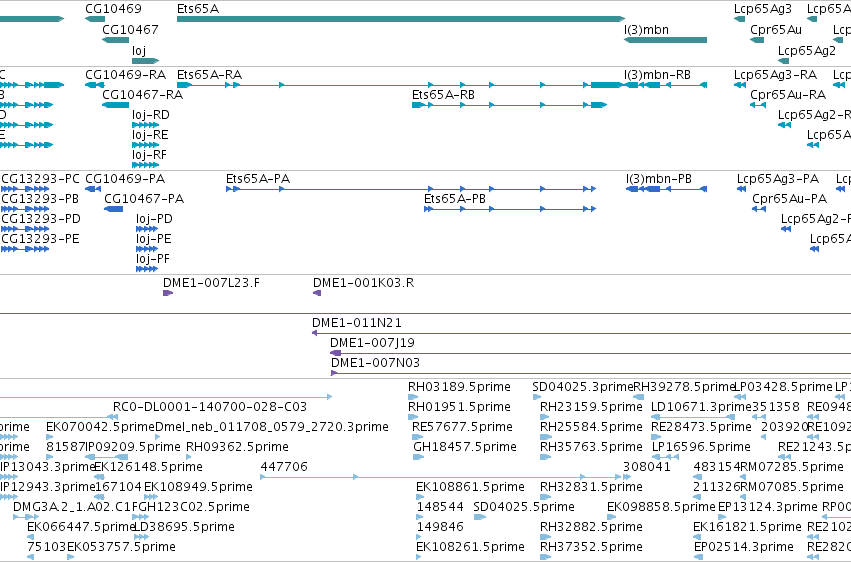851x562 pixels.
Task: Click the CG13293-PB protein label
Action: pyautogui.click(x=40, y=199)
